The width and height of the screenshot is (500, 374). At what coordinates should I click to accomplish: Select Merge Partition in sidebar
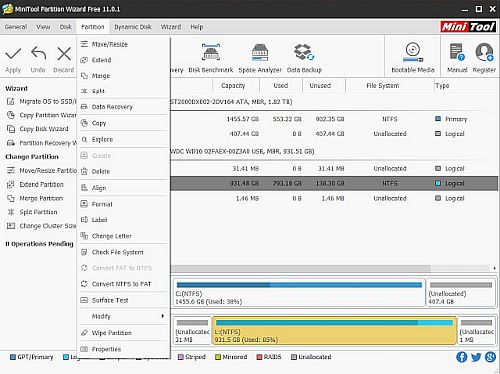[x=35, y=198]
